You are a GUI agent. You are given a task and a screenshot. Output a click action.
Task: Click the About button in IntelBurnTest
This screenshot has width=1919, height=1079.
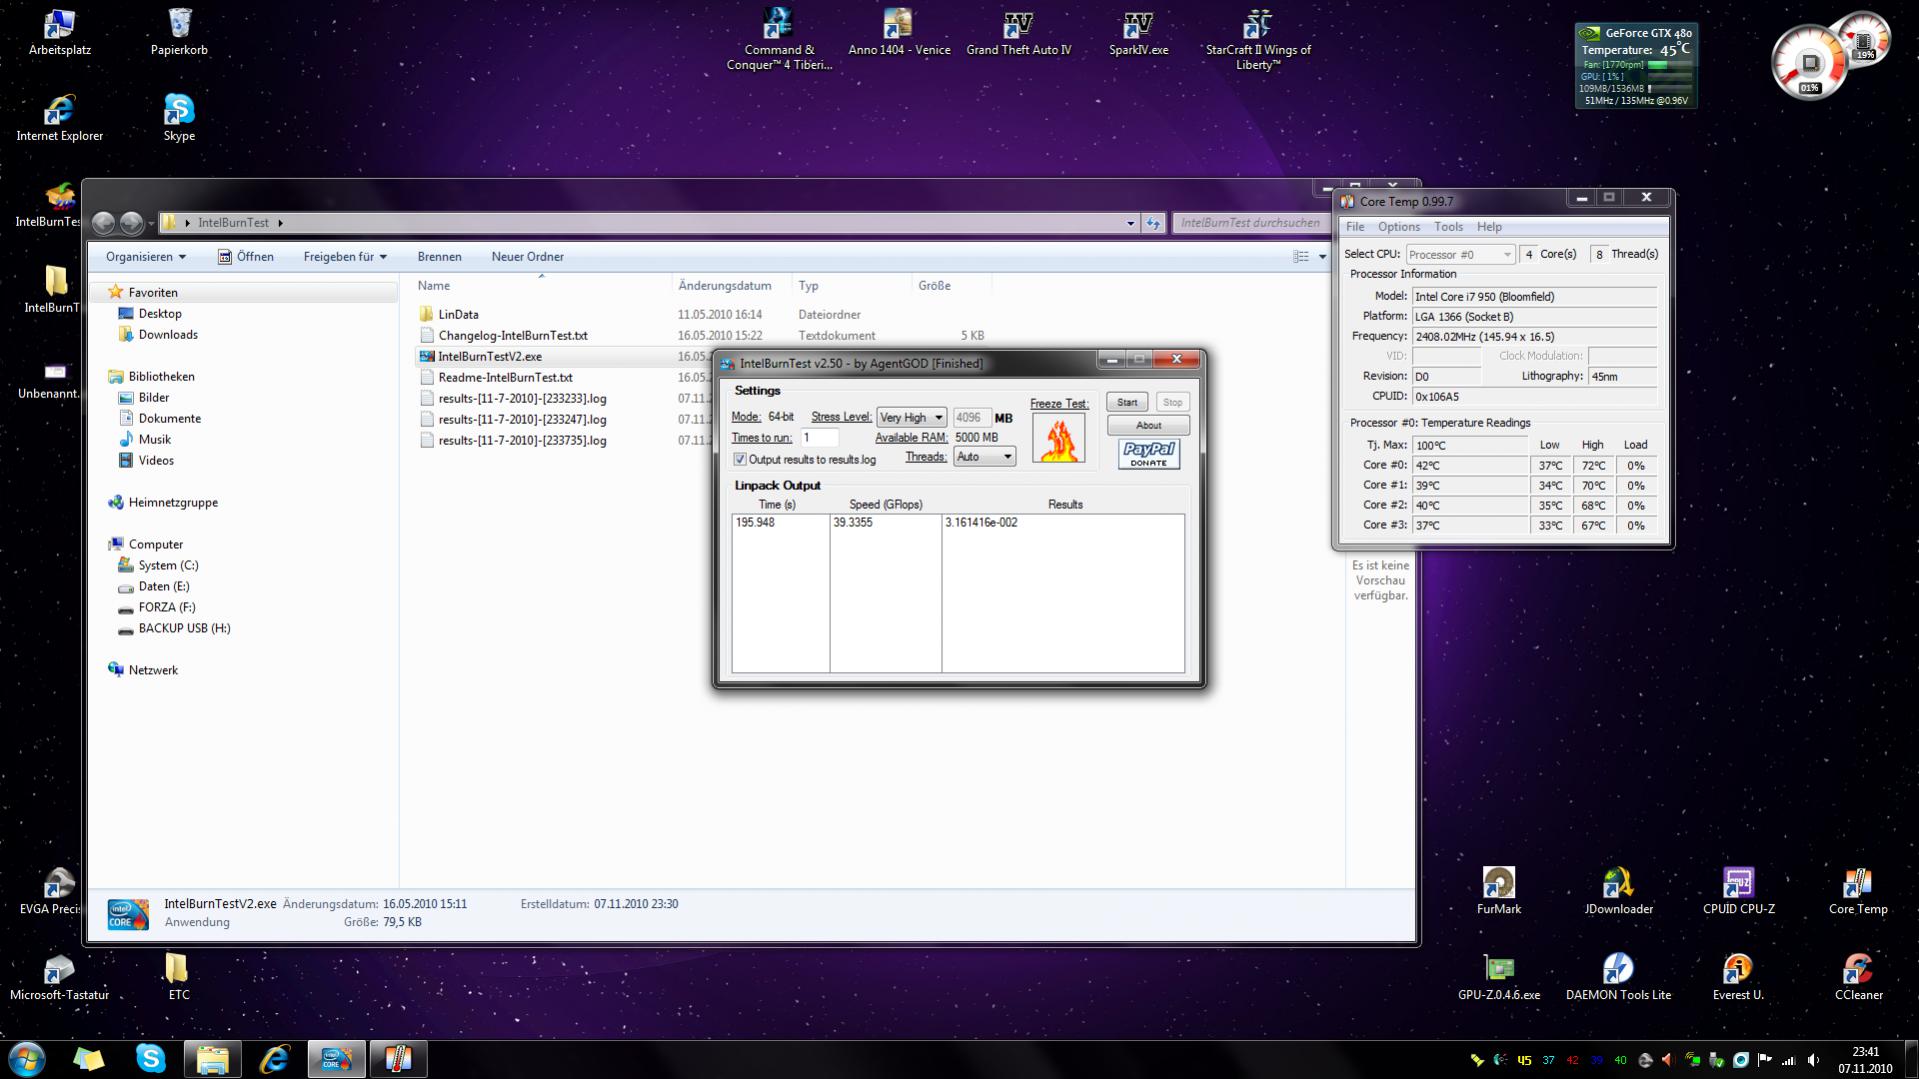(x=1148, y=425)
